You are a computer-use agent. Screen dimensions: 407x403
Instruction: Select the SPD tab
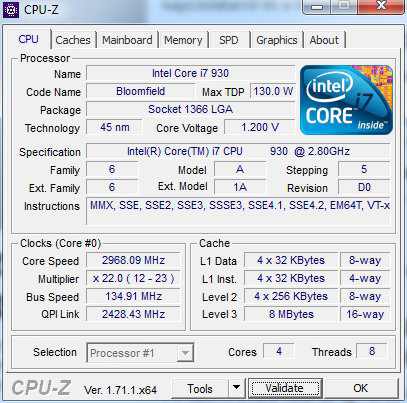click(x=229, y=40)
